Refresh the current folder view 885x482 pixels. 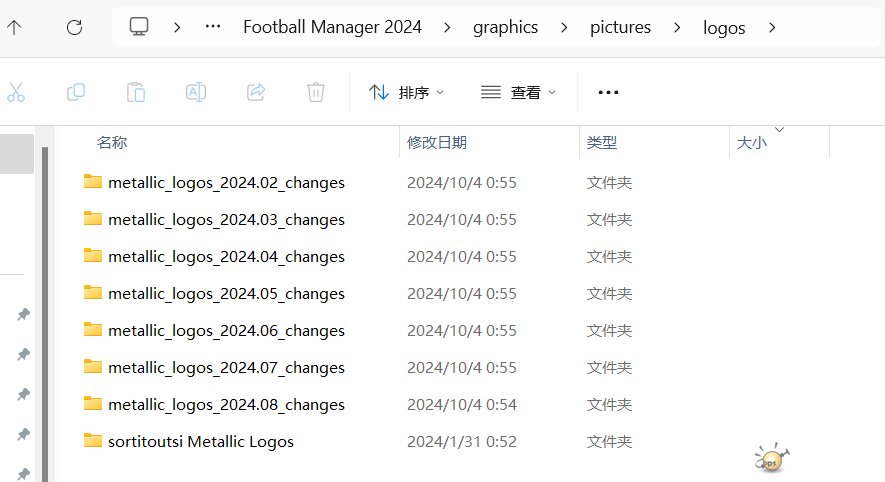point(75,27)
